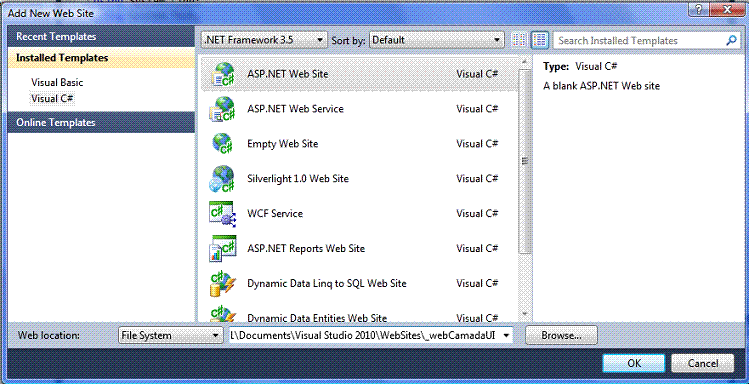This screenshot has width=749, height=384.
Task: Click the ASP.NET Web Site name text
Action: 288,74
